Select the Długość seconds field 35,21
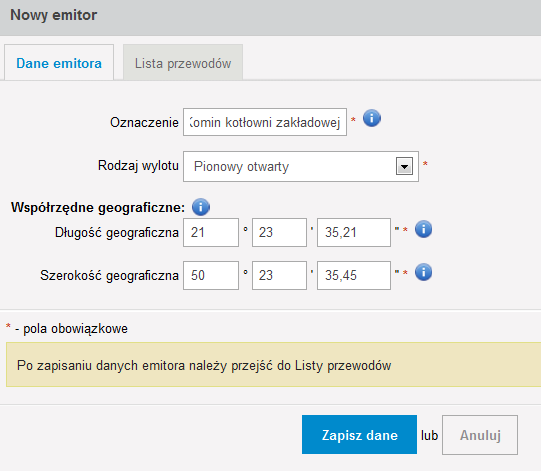 pos(354,232)
